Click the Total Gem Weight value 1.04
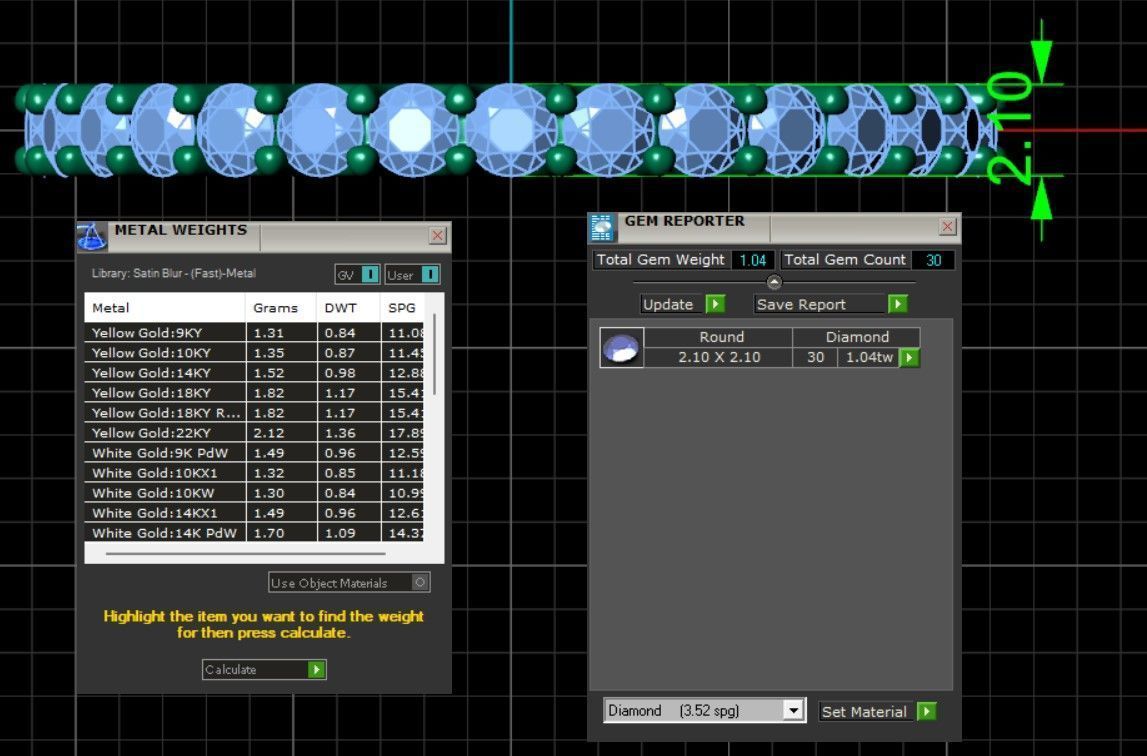 point(753,260)
